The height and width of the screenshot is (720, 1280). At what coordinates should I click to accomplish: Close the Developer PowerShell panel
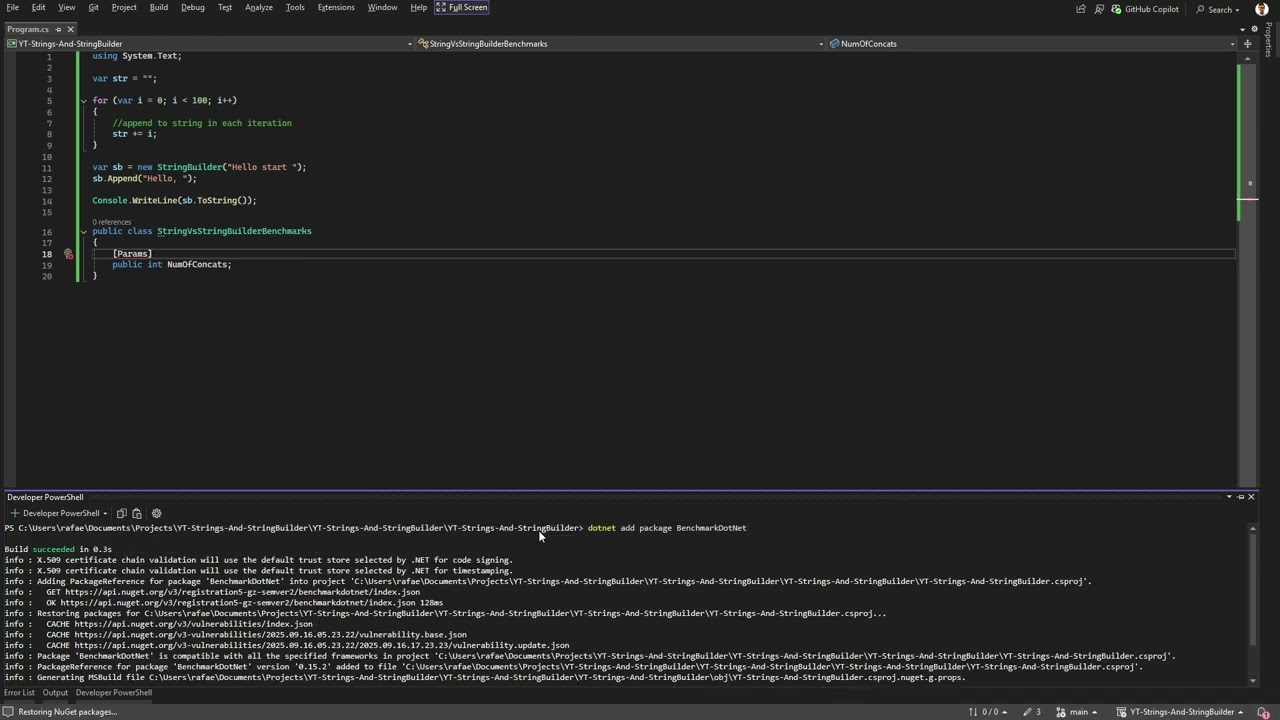tap(1251, 497)
